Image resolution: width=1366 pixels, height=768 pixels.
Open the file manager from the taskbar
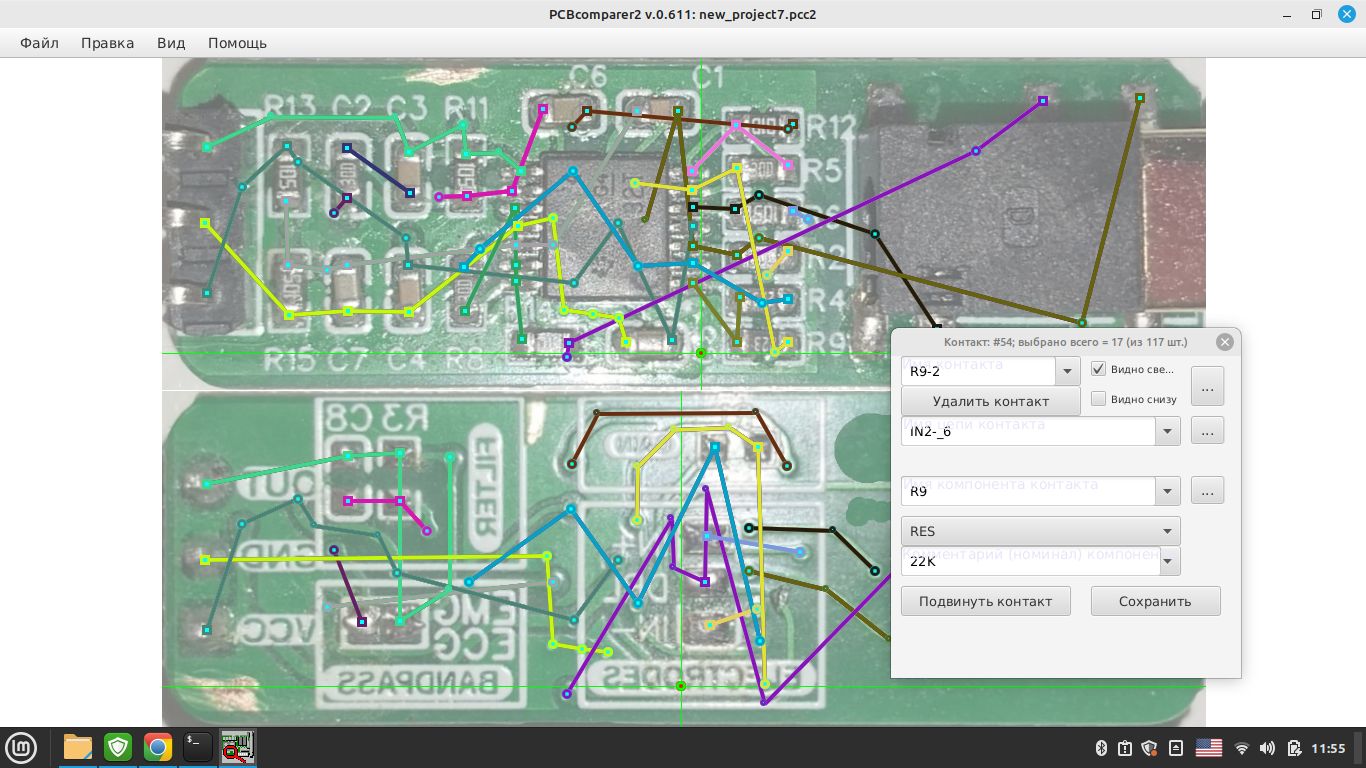point(78,747)
